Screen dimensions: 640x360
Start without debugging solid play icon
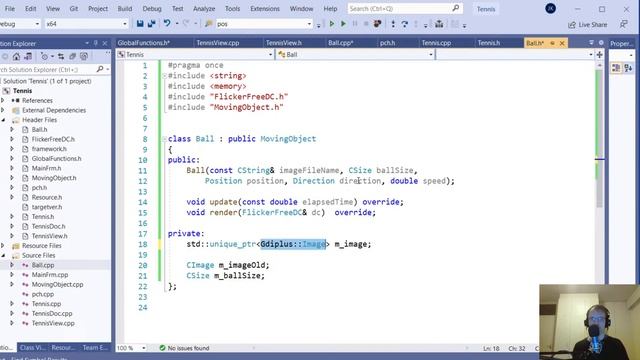click(343, 24)
